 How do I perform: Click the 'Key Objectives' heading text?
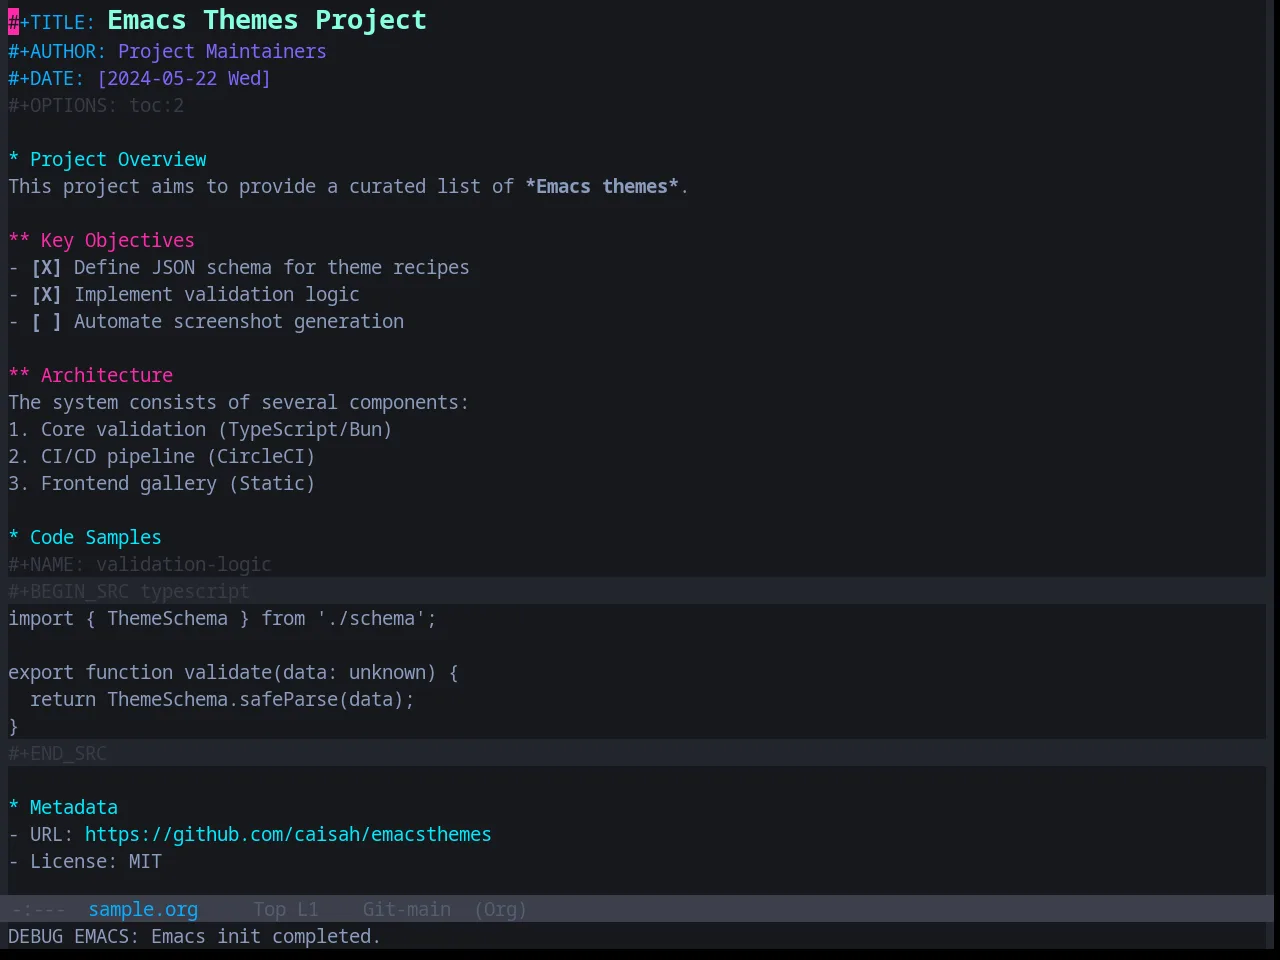118,240
